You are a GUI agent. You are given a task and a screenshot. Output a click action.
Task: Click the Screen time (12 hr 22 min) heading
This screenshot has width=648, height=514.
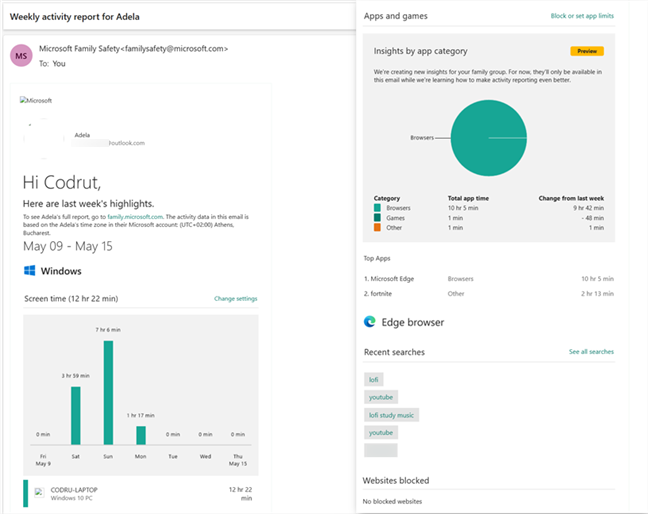point(71,298)
